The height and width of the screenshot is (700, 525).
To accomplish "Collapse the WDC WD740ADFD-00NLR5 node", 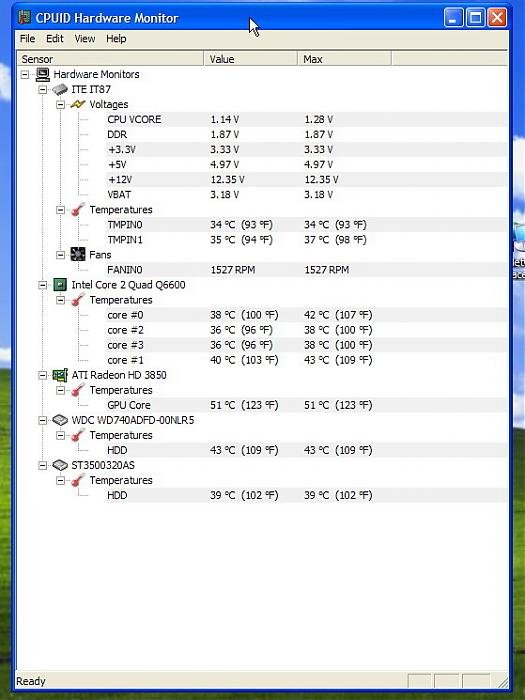I will [43, 420].
